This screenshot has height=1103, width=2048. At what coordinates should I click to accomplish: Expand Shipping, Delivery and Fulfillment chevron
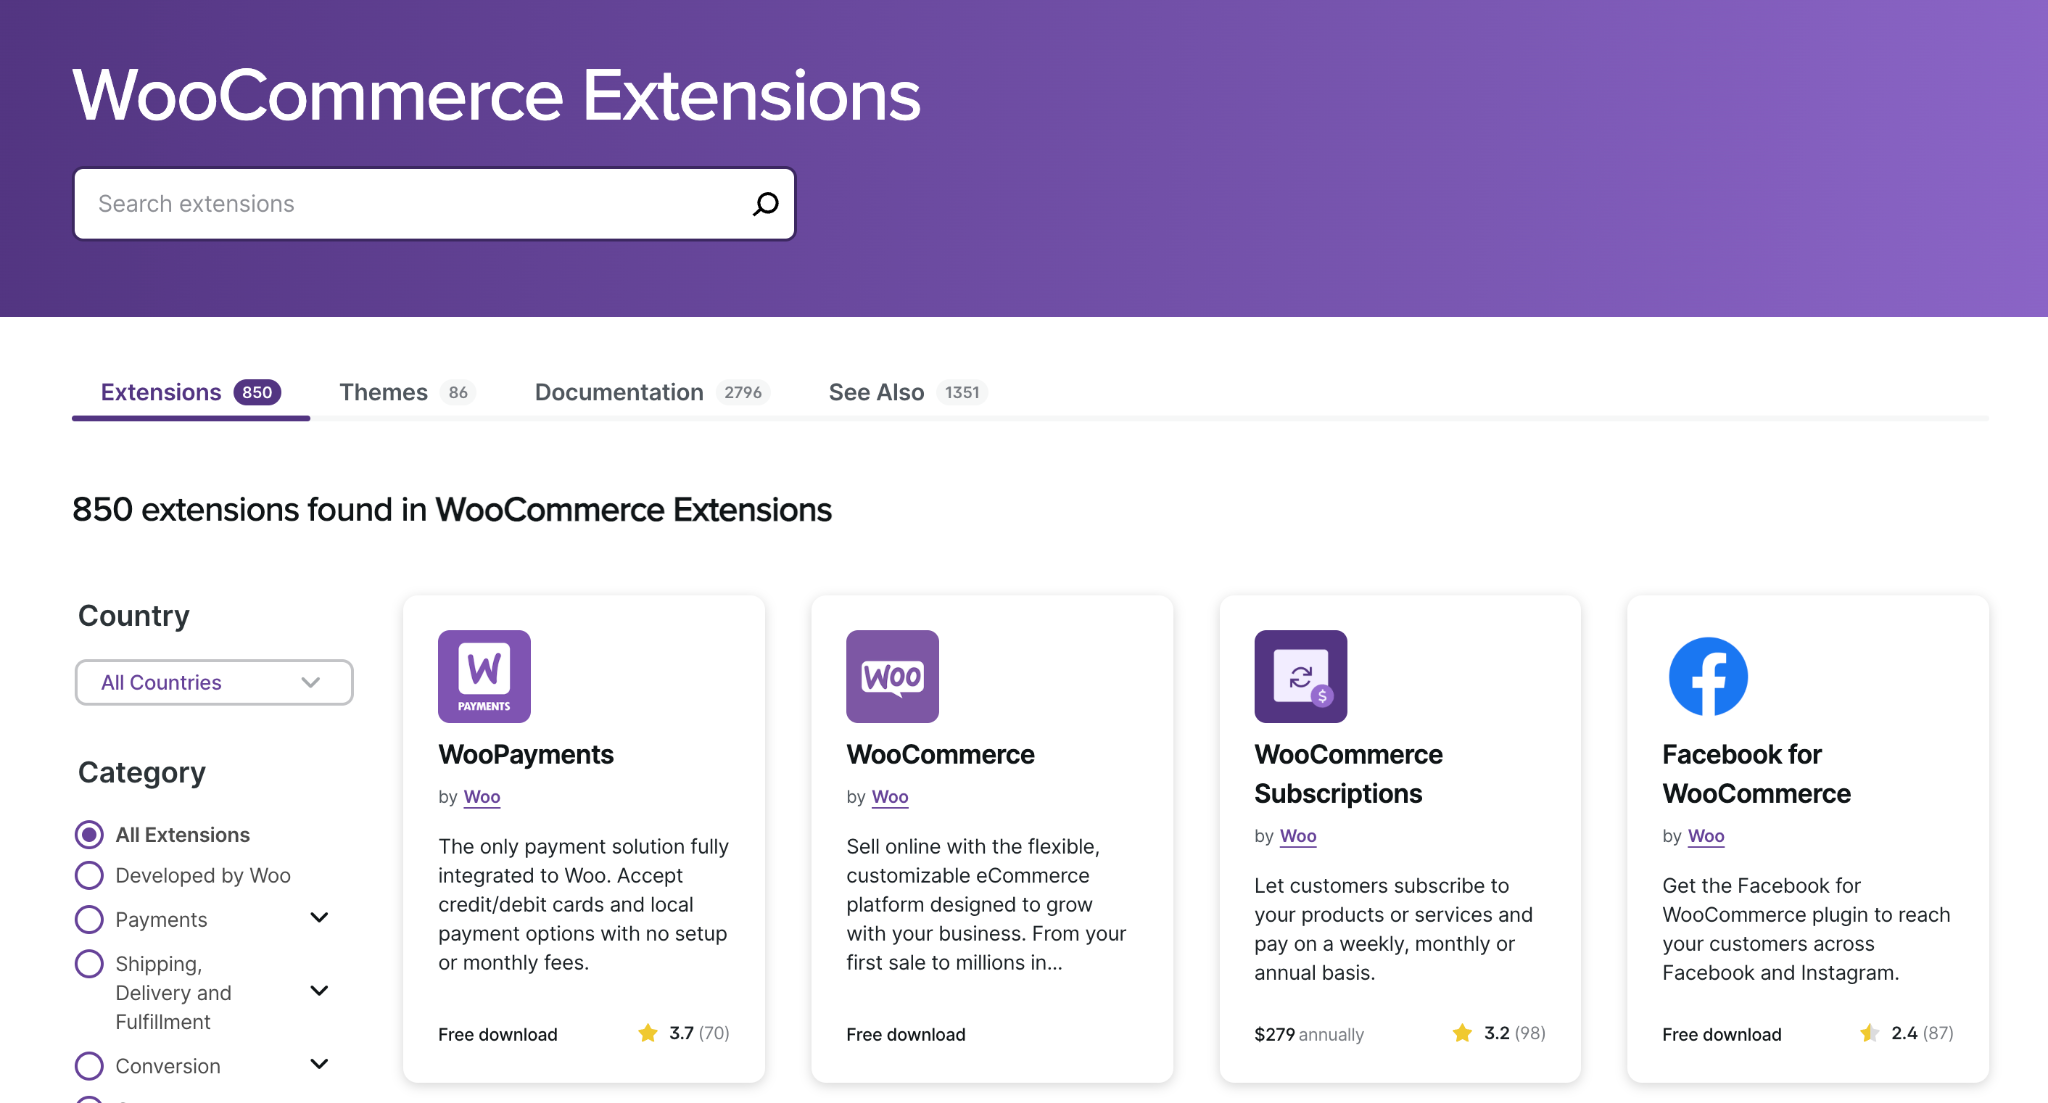point(319,991)
